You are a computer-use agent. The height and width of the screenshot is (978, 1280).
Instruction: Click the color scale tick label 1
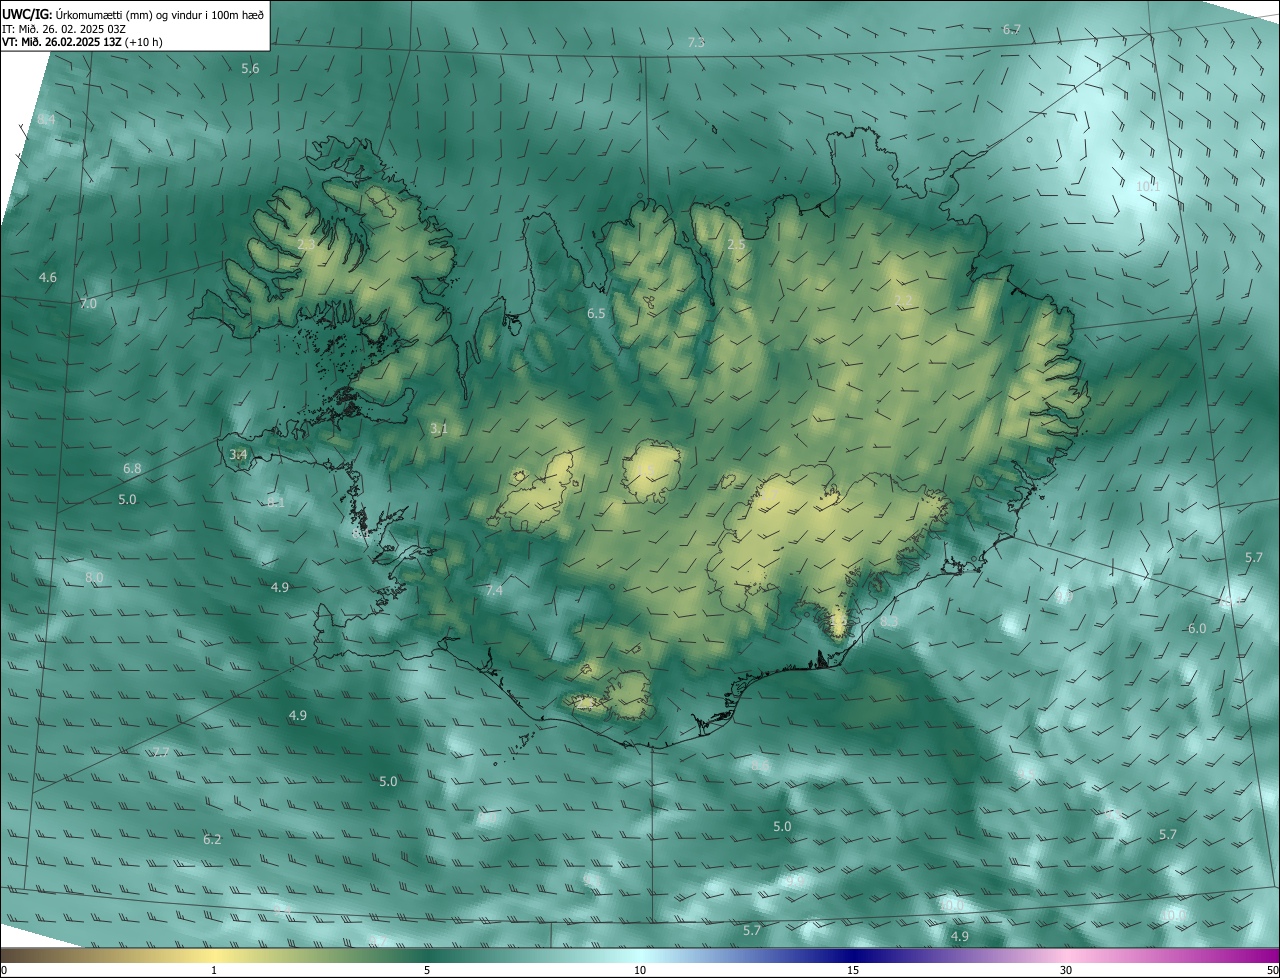tap(214, 970)
